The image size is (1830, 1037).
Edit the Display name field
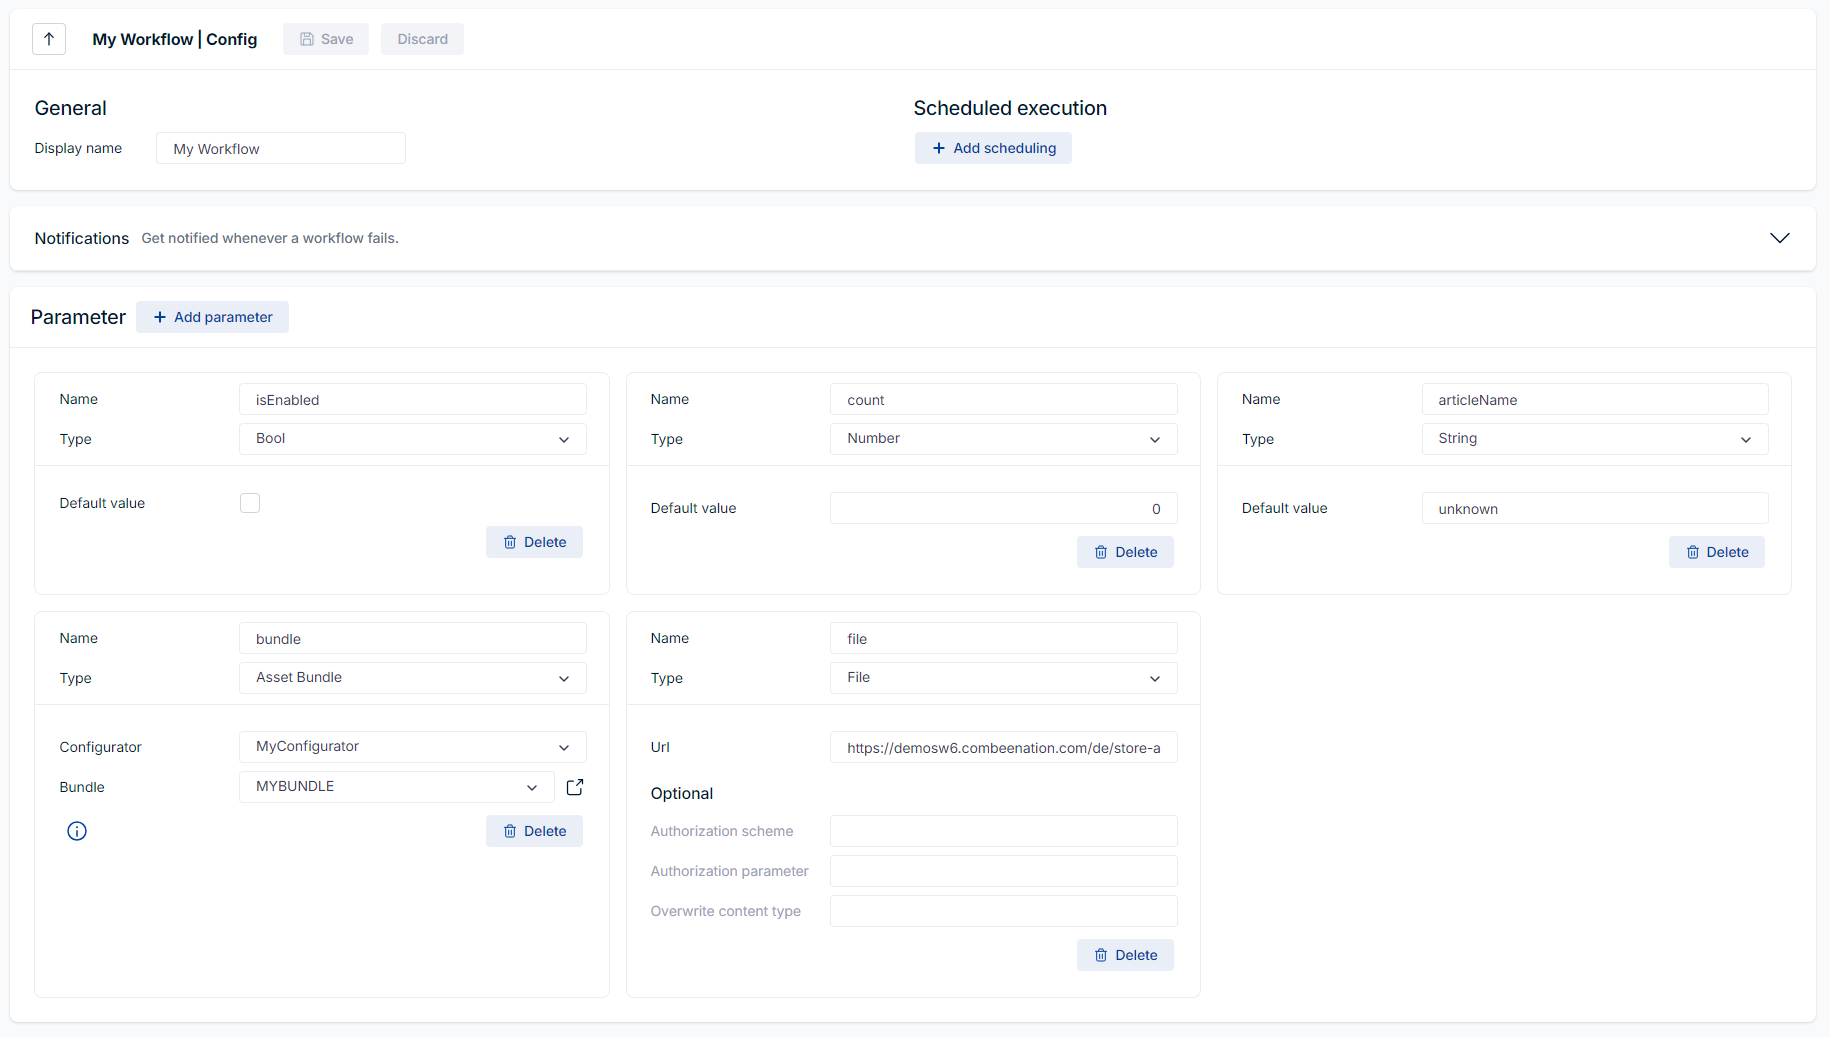[x=280, y=147]
